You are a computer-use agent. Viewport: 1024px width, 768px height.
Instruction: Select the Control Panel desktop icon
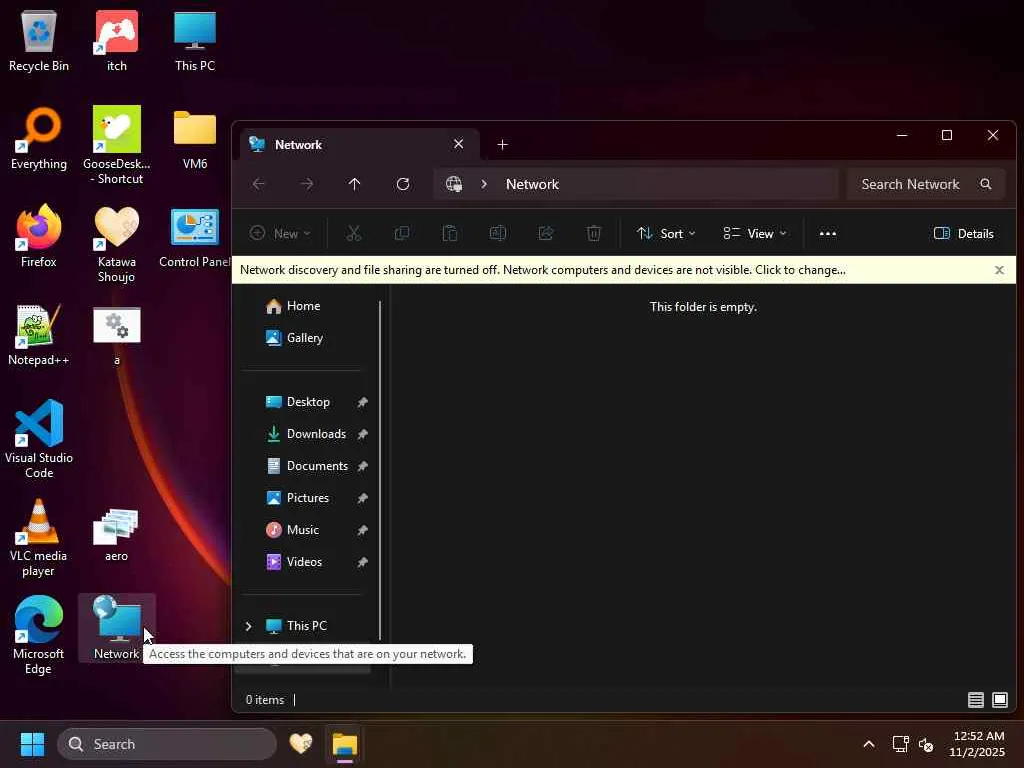point(195,236)
